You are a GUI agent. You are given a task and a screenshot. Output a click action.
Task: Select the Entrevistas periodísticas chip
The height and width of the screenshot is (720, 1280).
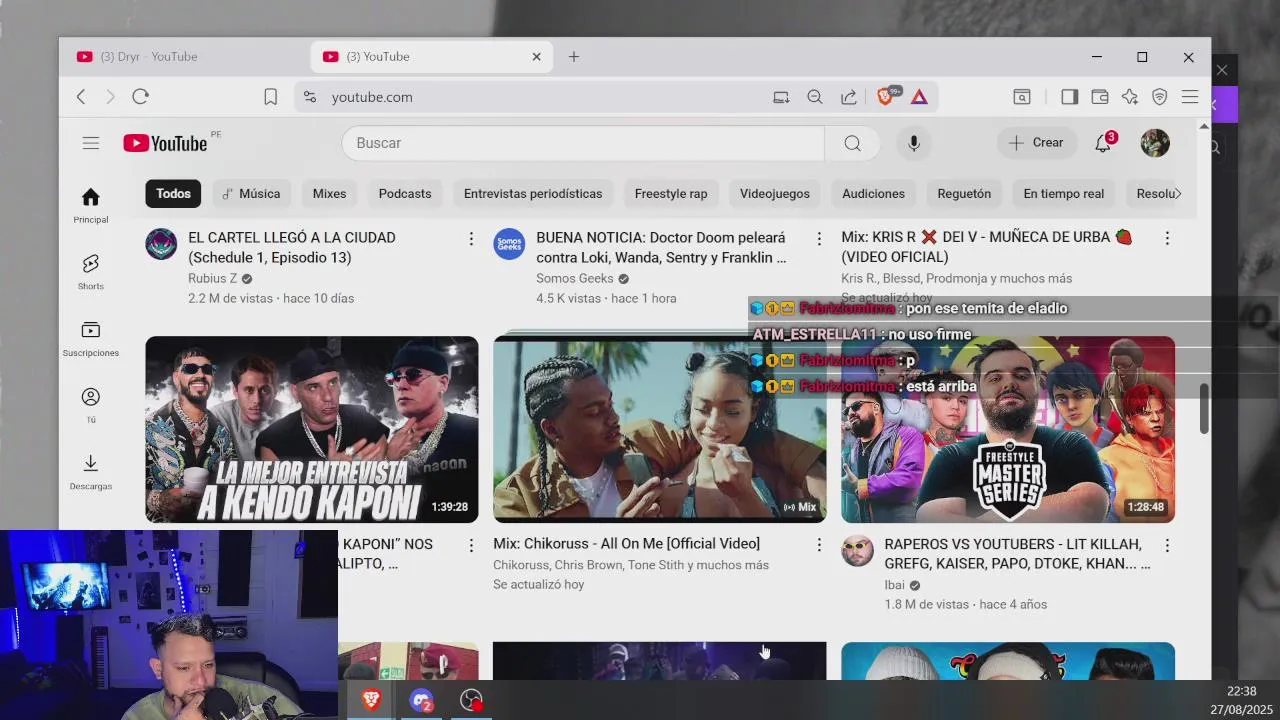coord(533,194)
